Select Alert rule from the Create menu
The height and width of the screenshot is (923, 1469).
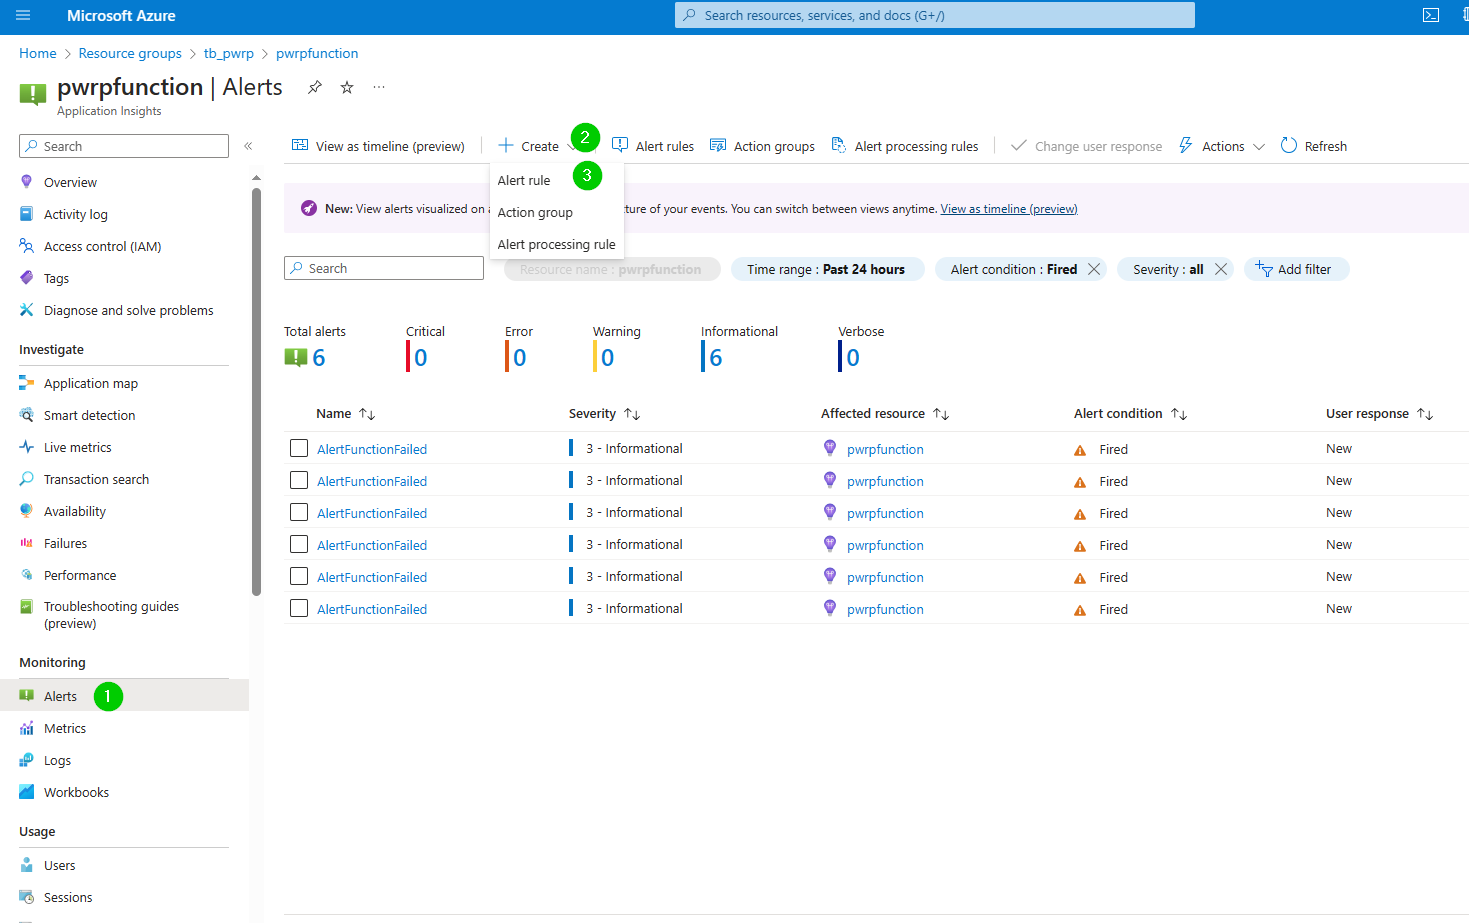[524, 180]
